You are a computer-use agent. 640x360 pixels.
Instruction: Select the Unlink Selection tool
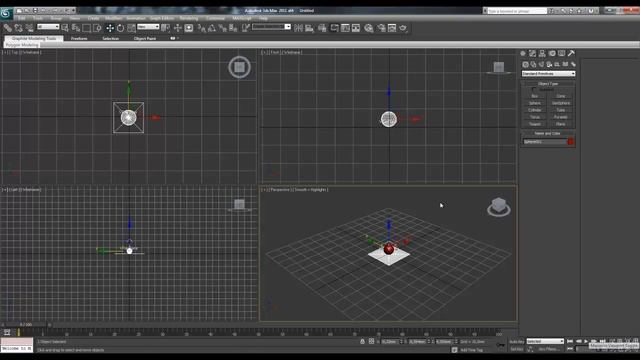(18, 28)
